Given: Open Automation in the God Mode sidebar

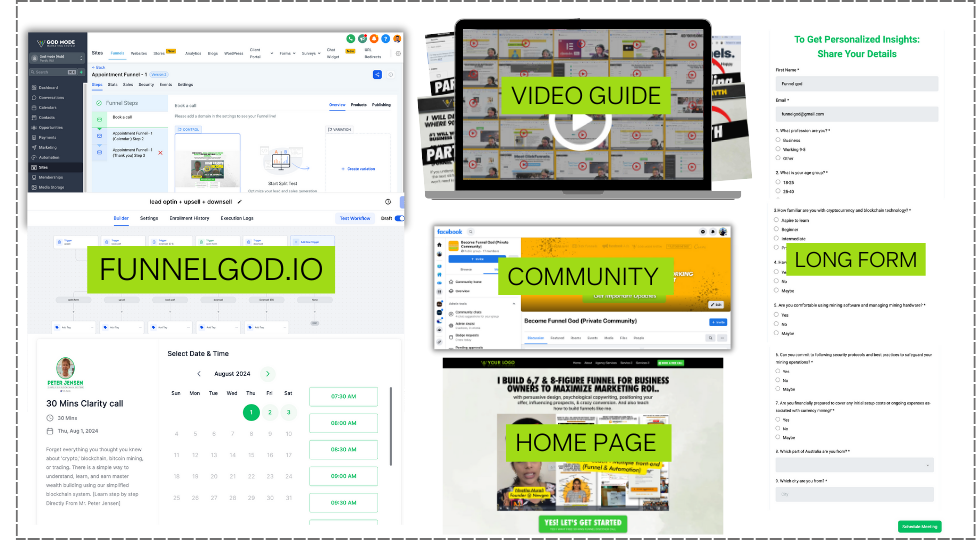Looking at the screenshot, I should tap(49, 157).
